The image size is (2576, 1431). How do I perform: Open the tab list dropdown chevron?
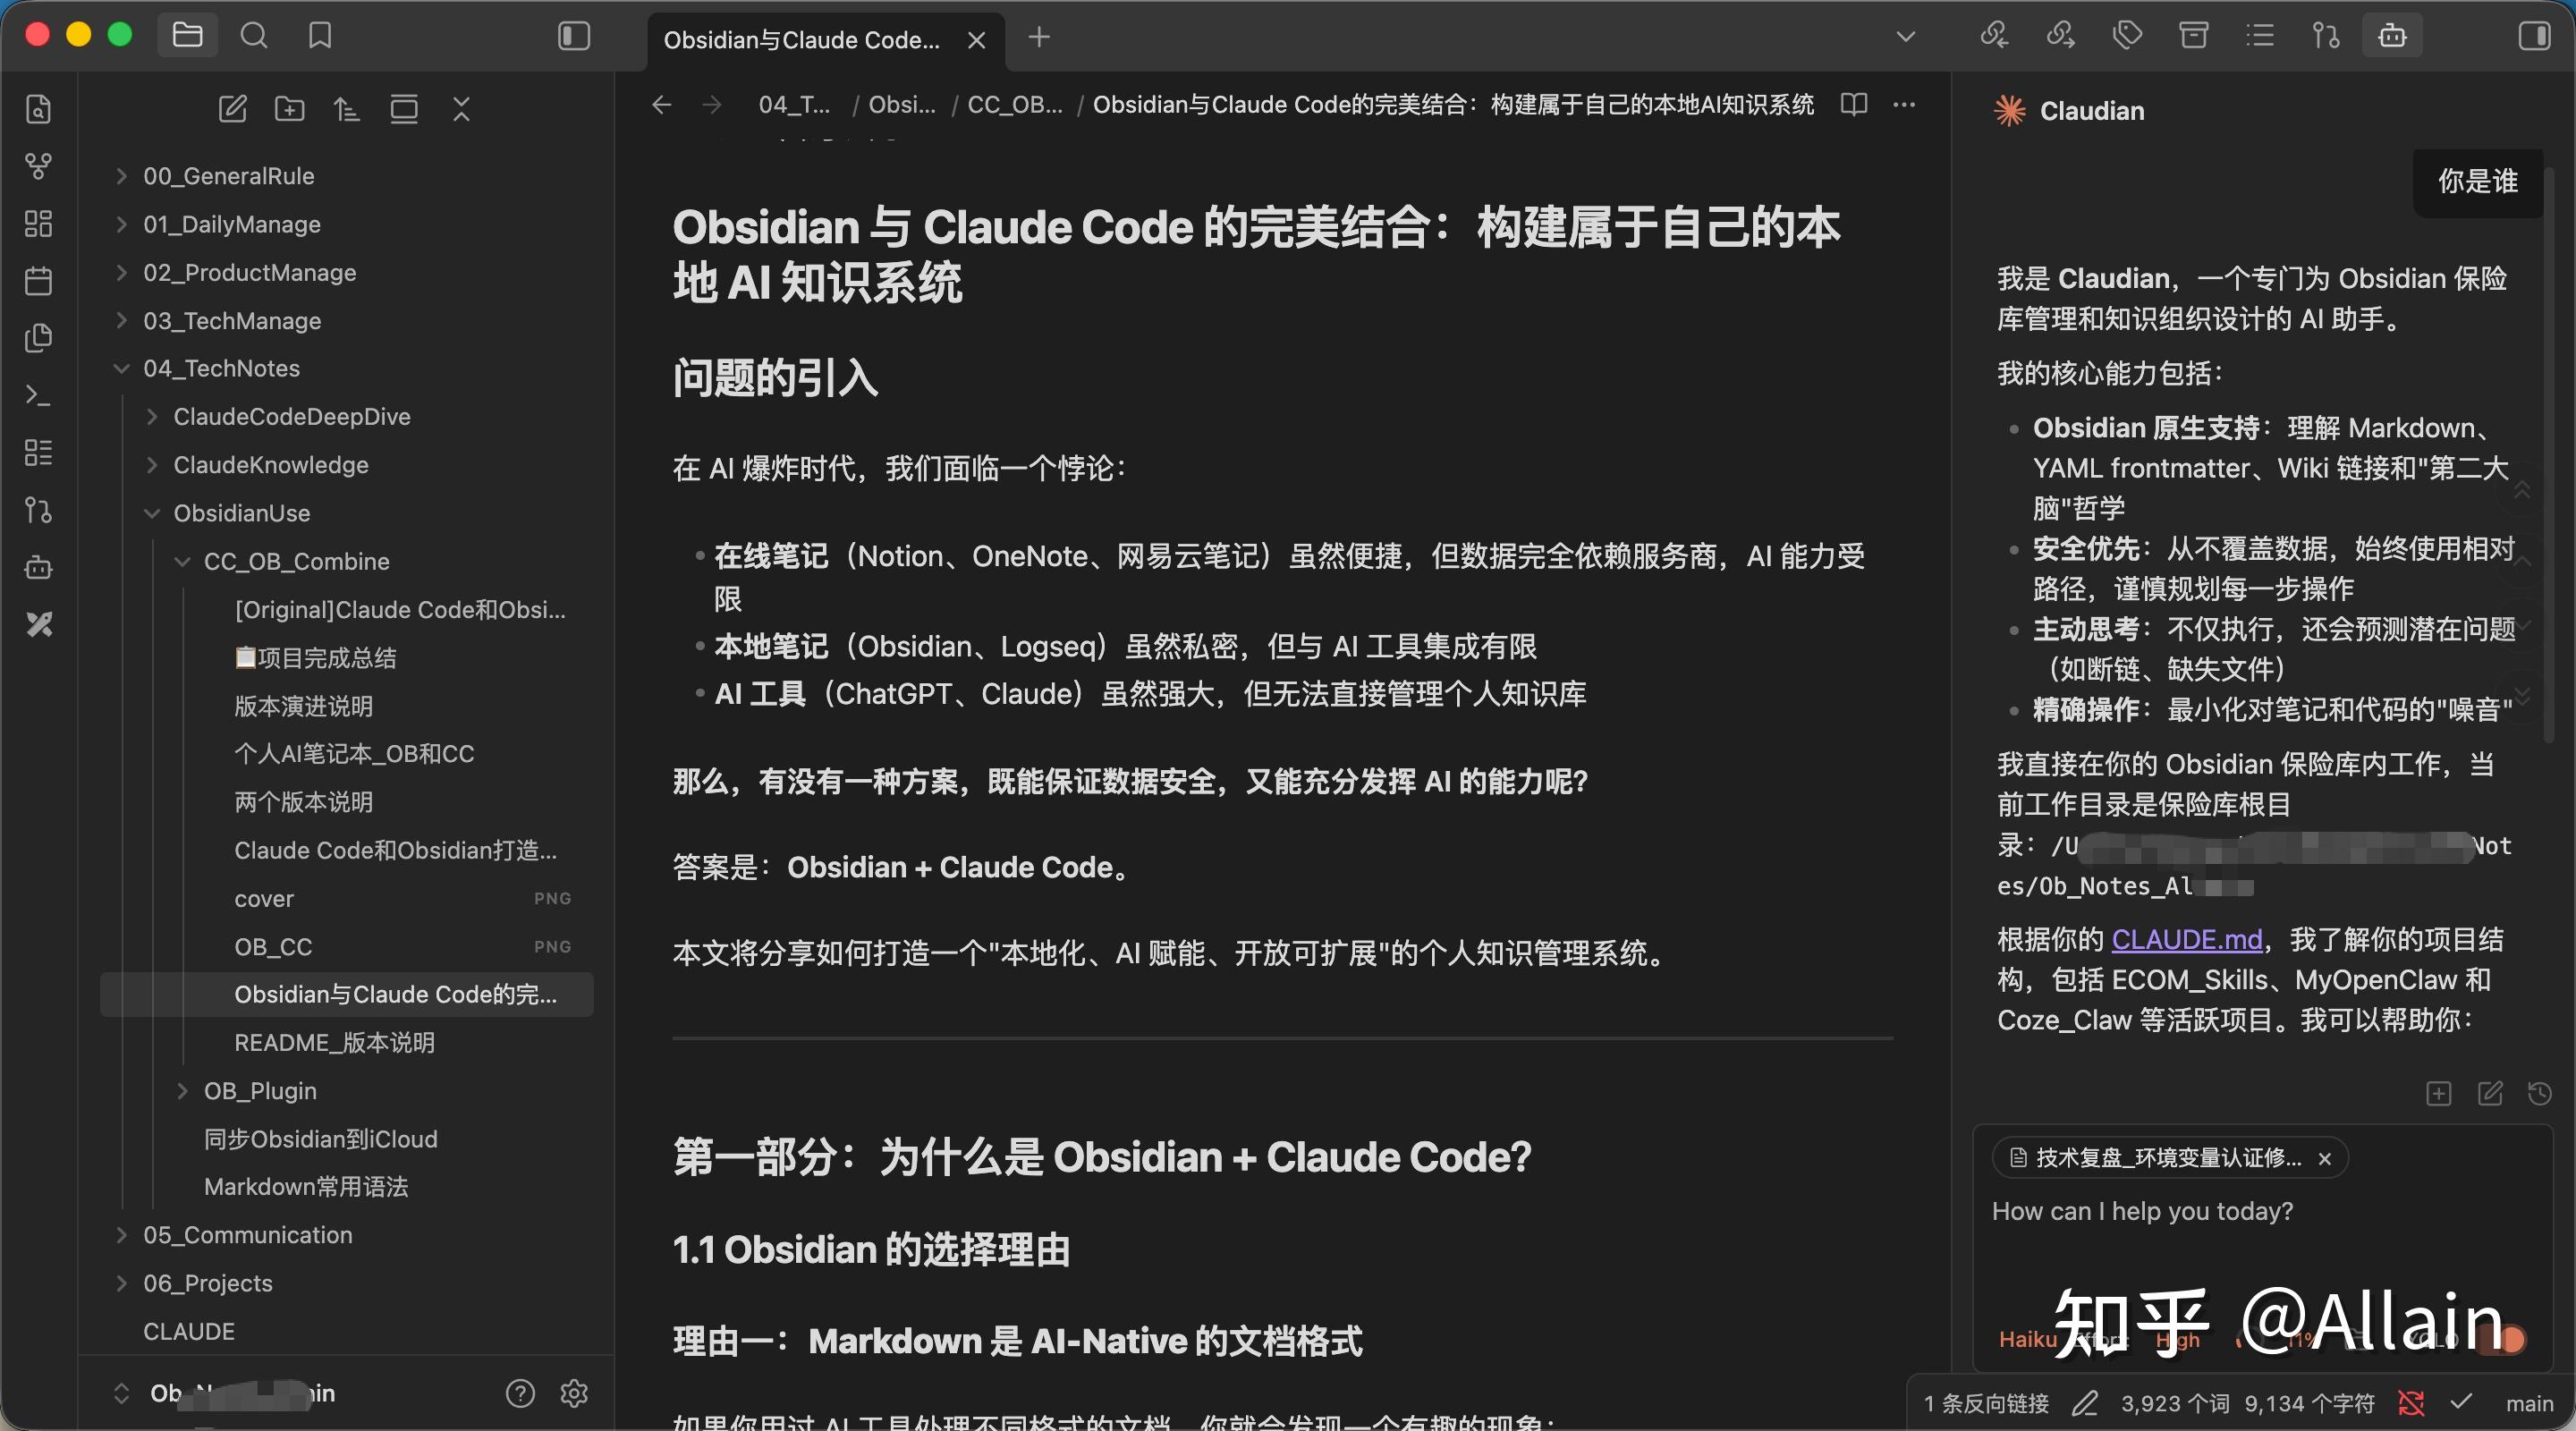[x=1906, y=36]
